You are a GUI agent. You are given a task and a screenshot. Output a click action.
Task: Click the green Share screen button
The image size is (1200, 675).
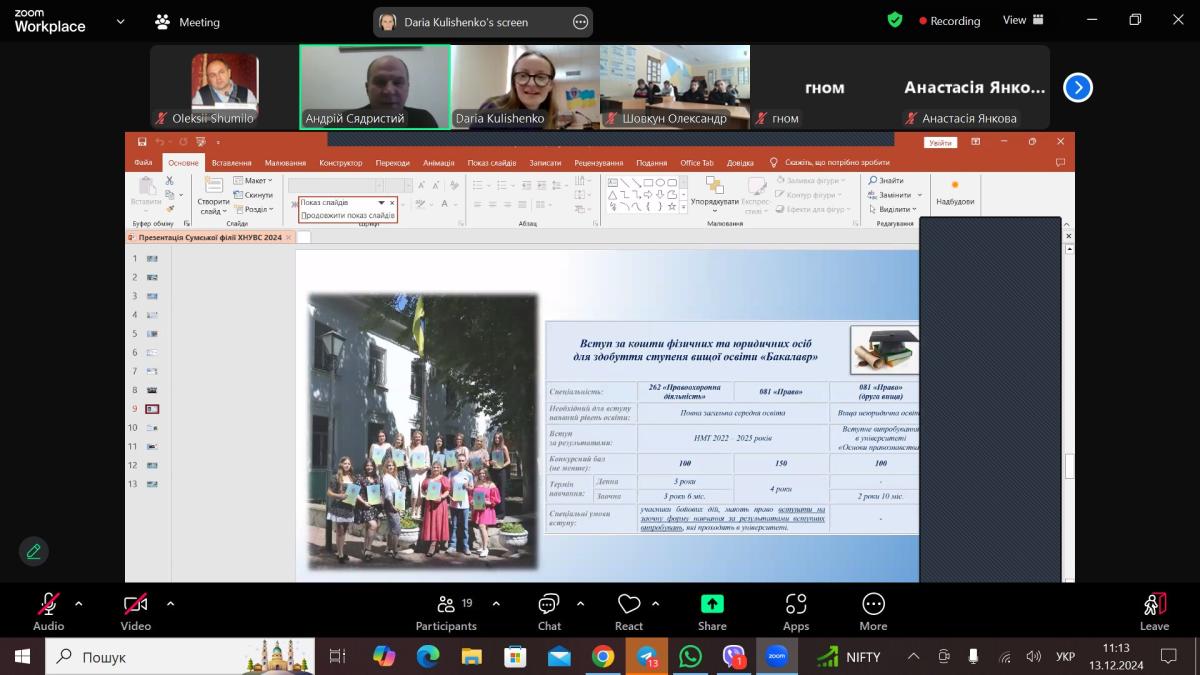pyautogui.click(x=712, y=611)
